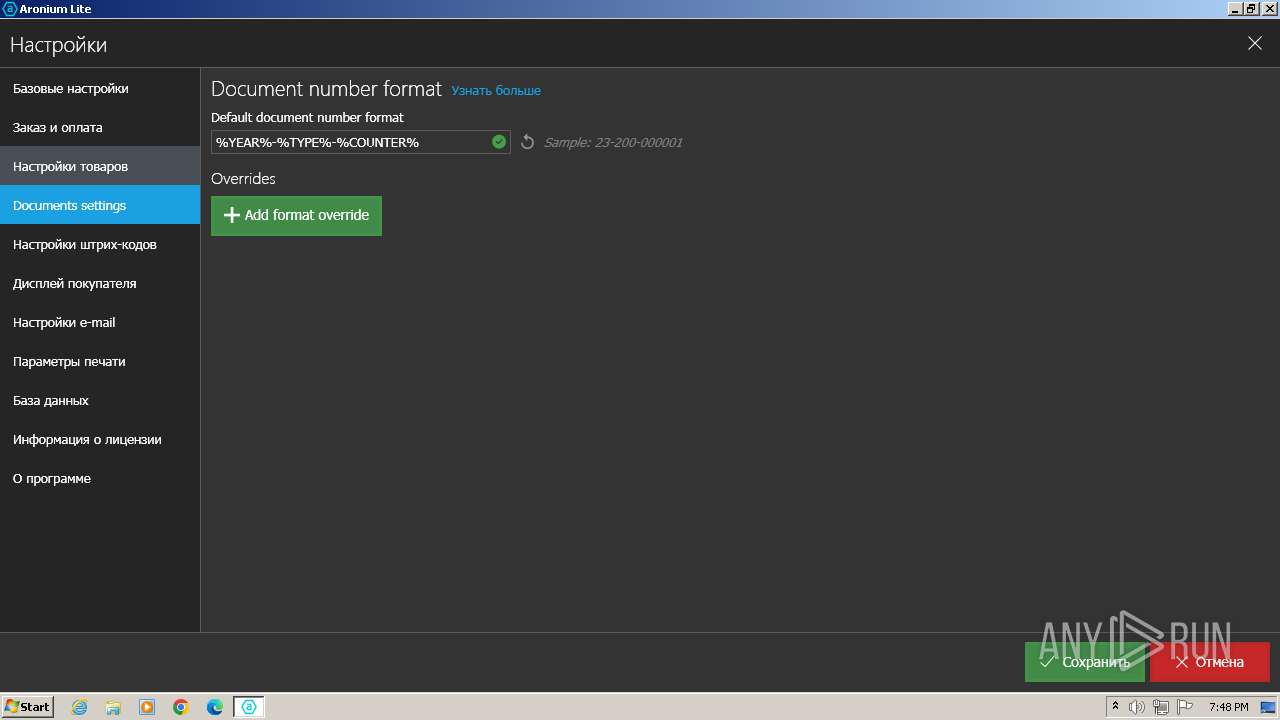
Task: Open the Windows Start menu
Action: (28, 706)
